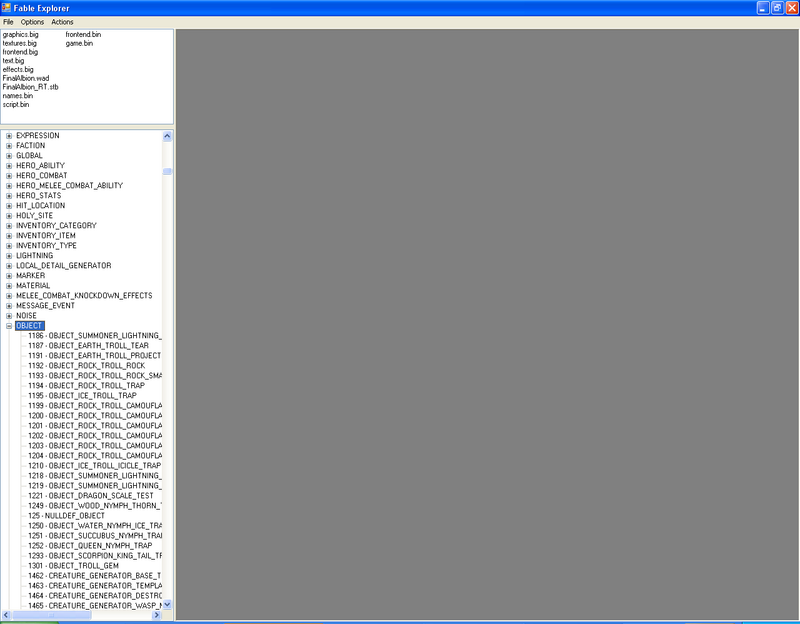Select frontend.big in the file list

click(20, 52)
